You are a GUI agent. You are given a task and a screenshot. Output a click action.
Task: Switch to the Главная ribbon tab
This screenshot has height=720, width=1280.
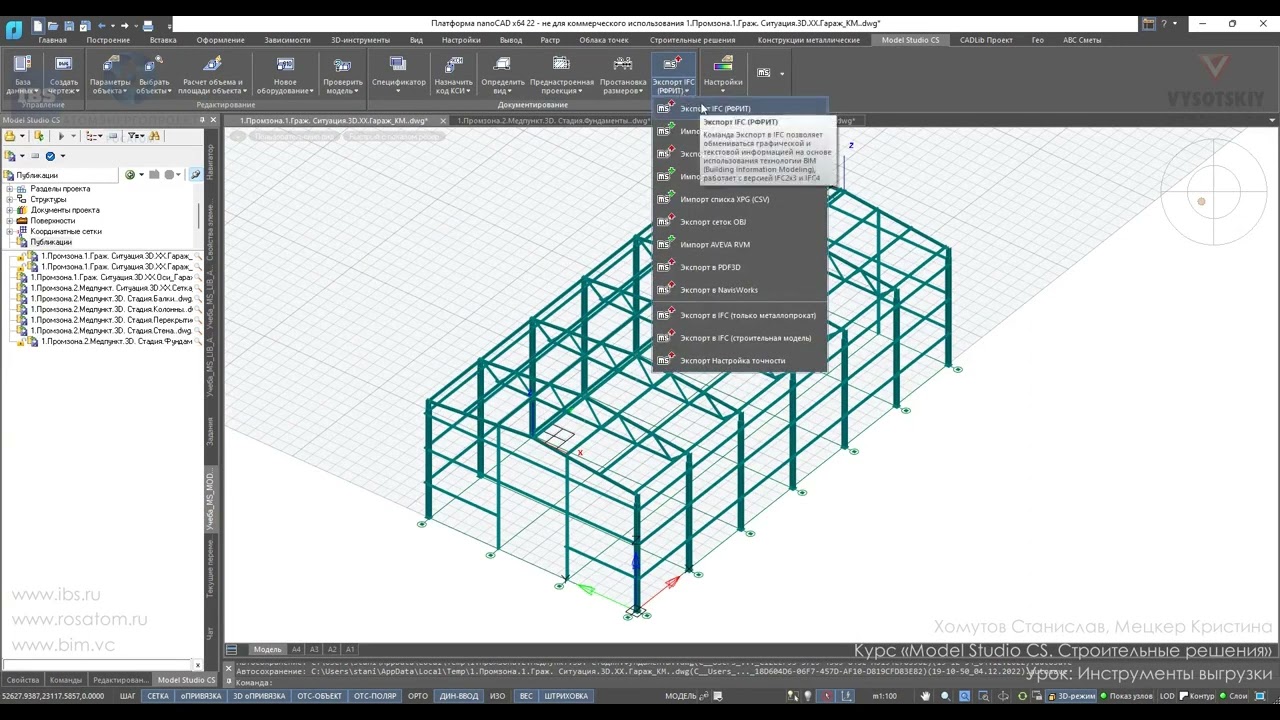click(x=52, y=40)
